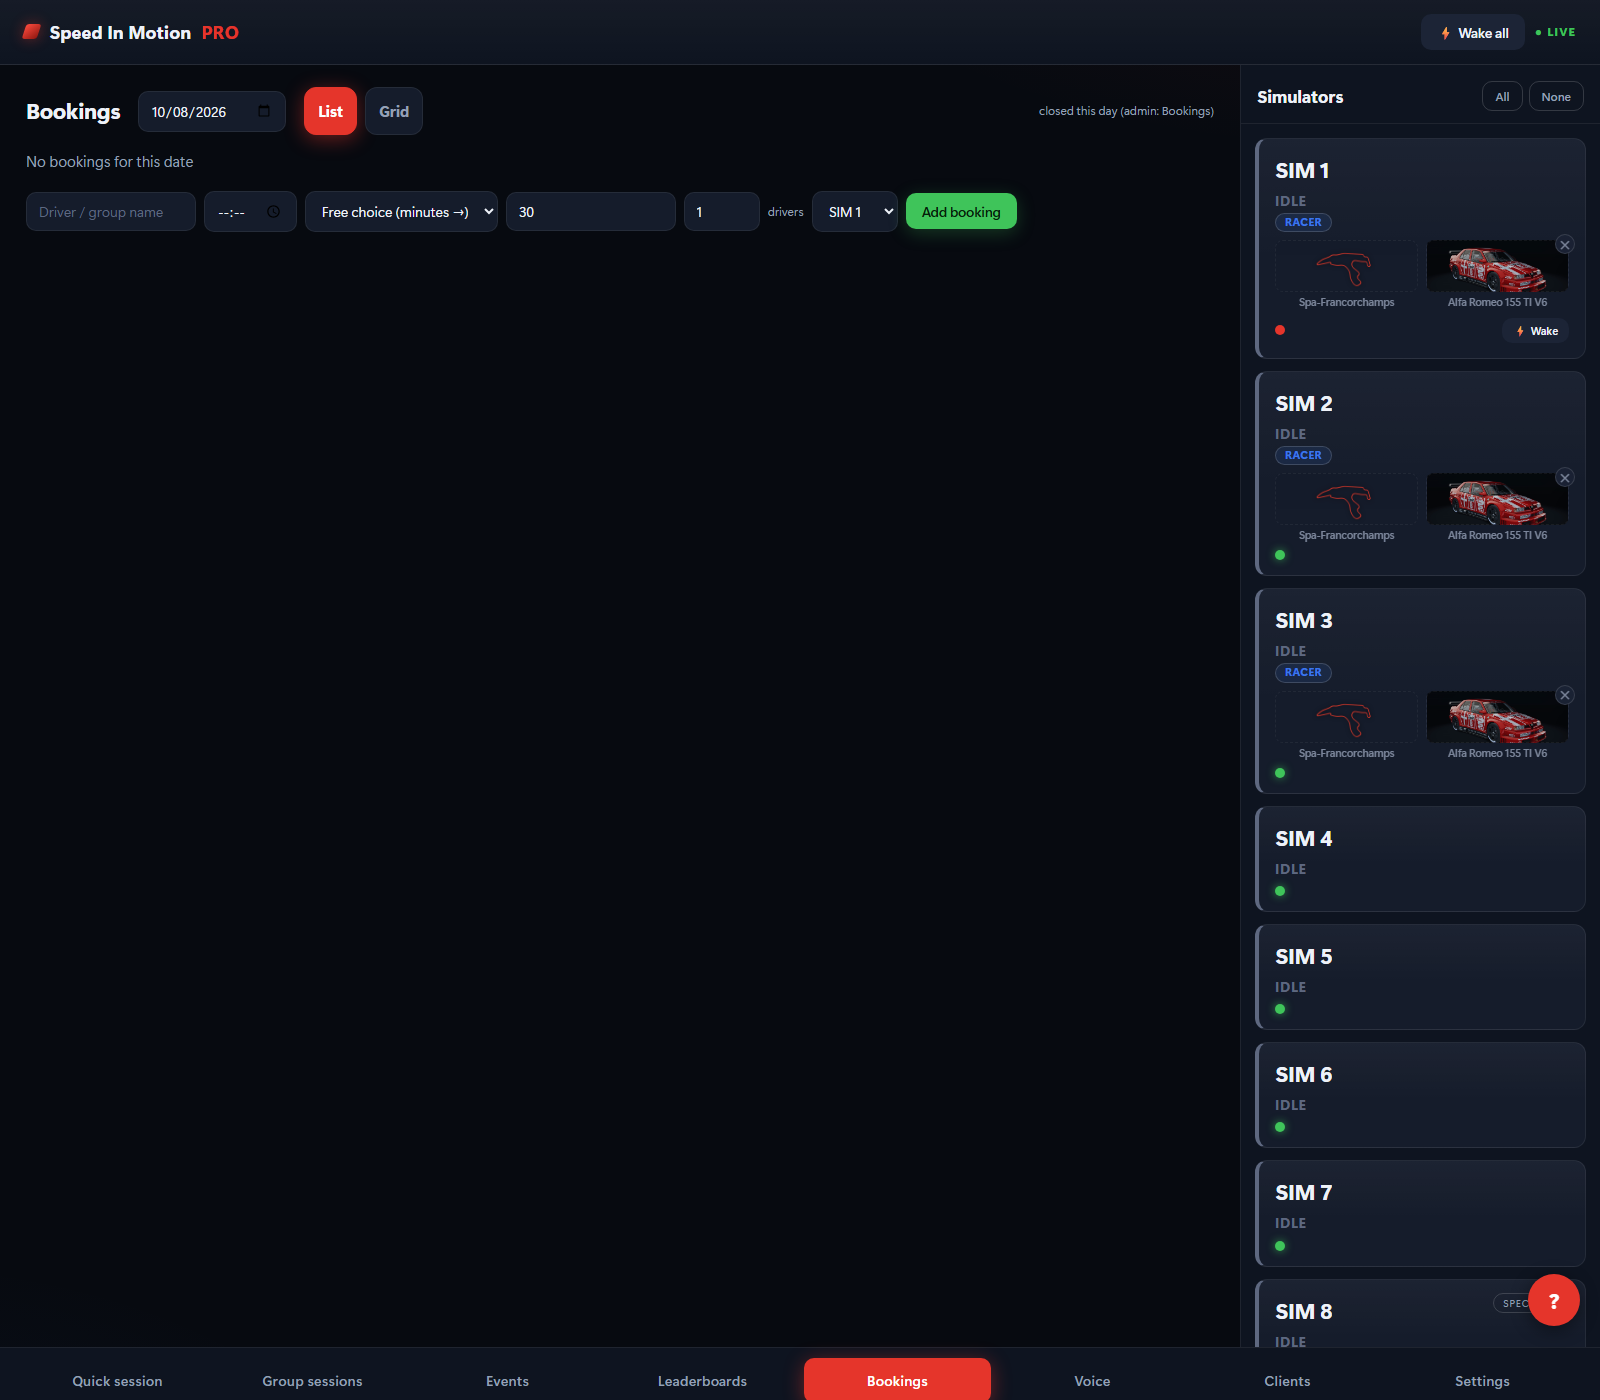
Task: Remove the SIM 1 car selection
Action: pos(1565,245)
